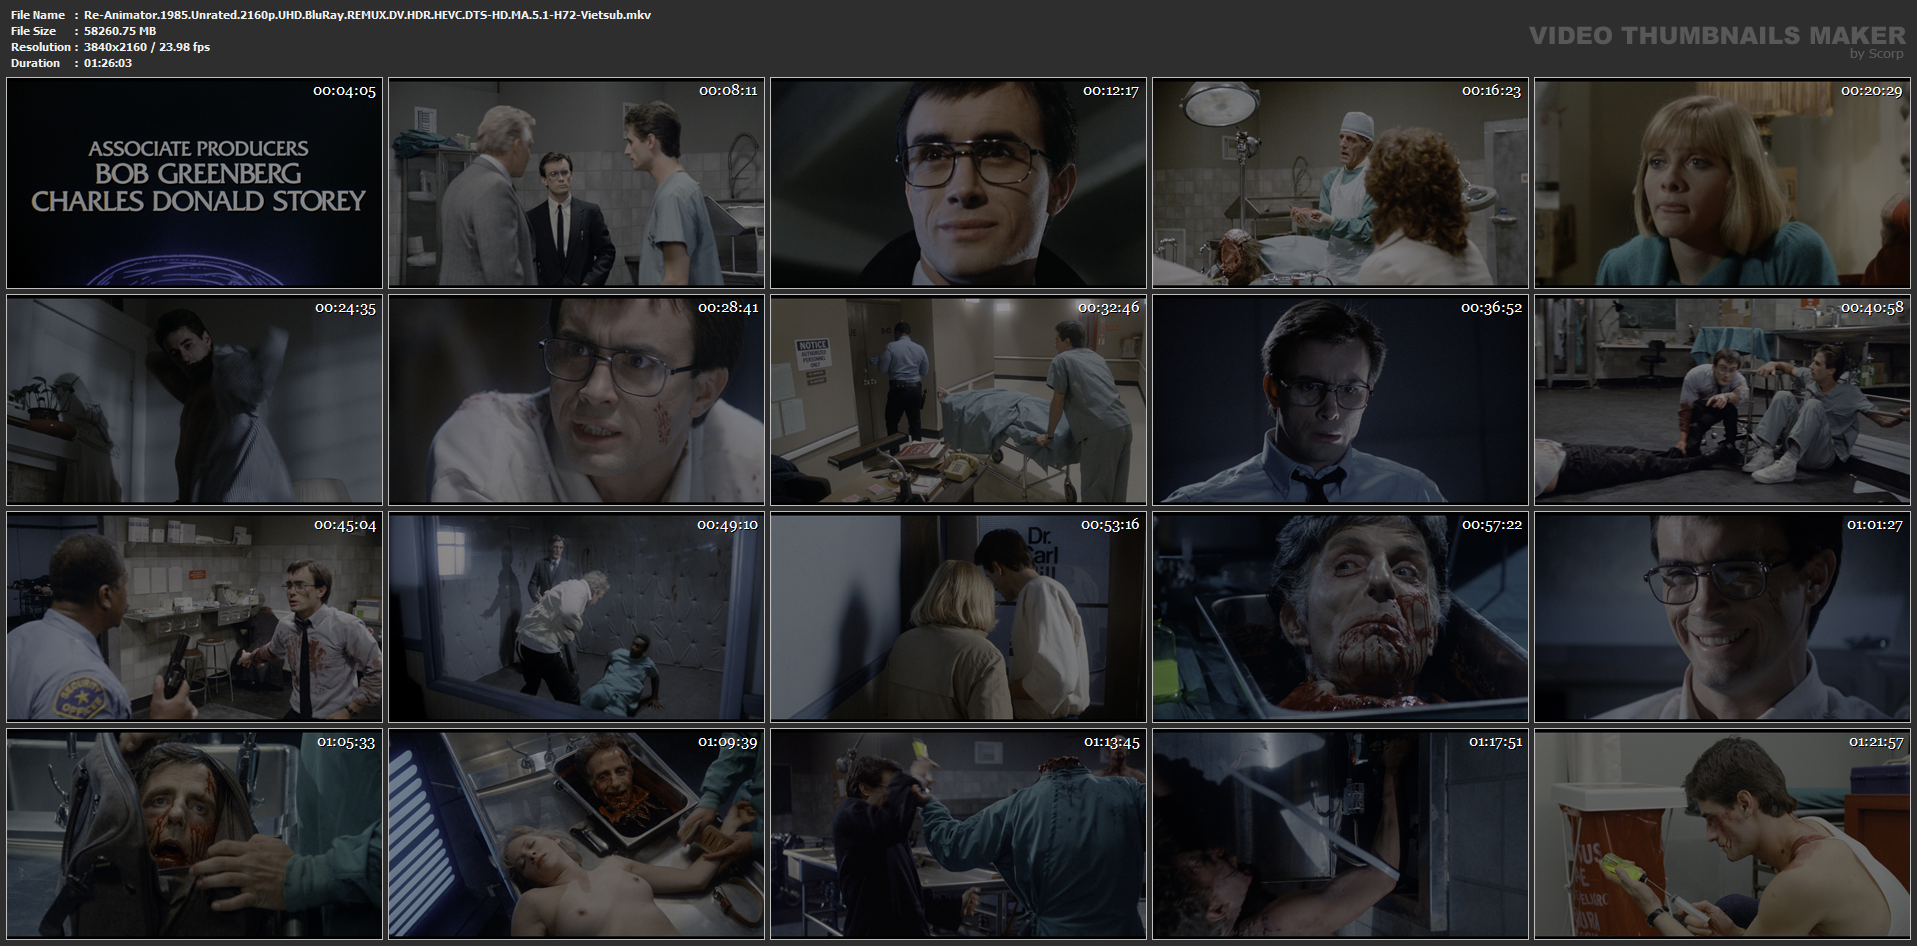Select the thumbnail at 00:12:17

point(959,184)
